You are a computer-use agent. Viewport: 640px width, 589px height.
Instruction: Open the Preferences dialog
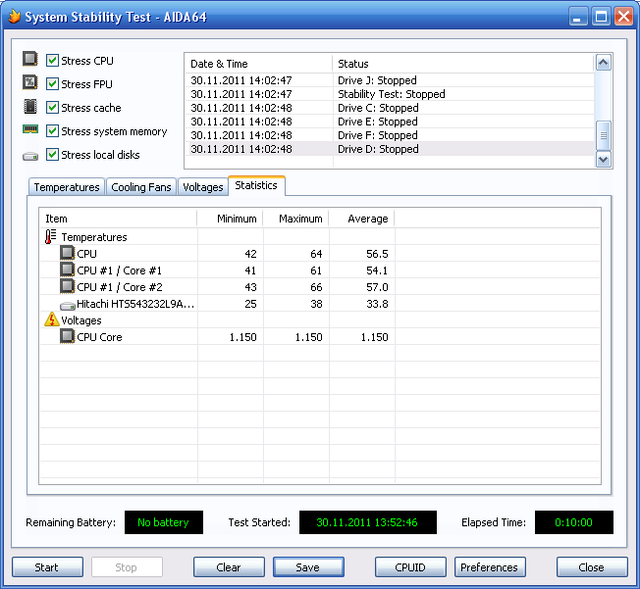490,567
